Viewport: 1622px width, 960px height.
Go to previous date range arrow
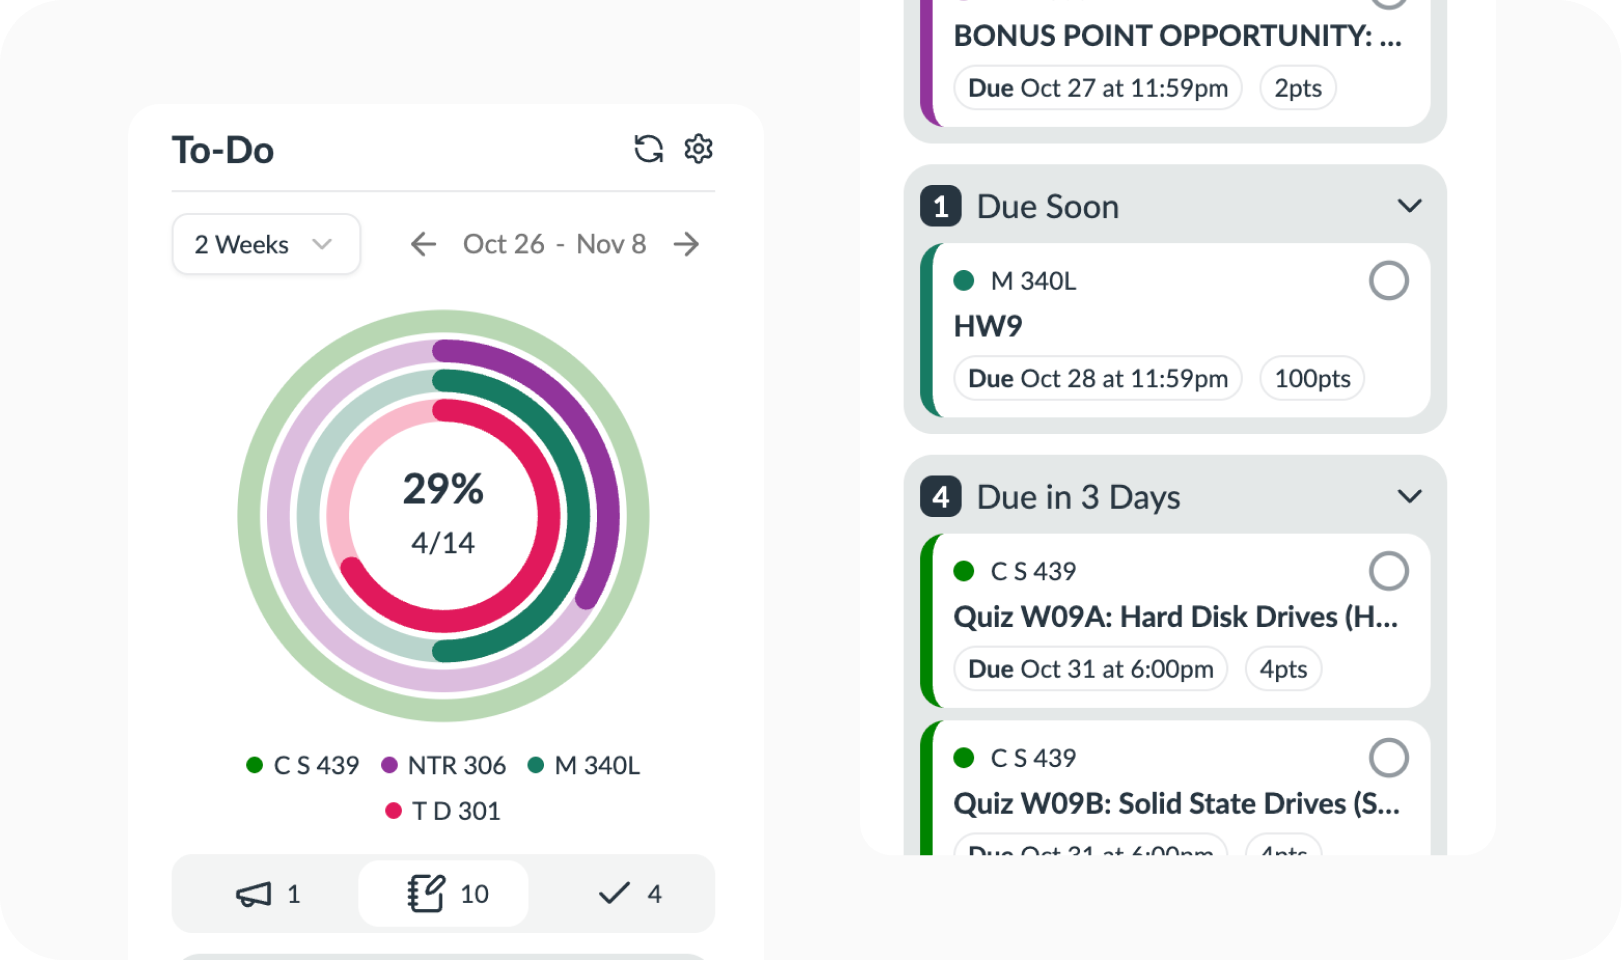pos(423,244)
